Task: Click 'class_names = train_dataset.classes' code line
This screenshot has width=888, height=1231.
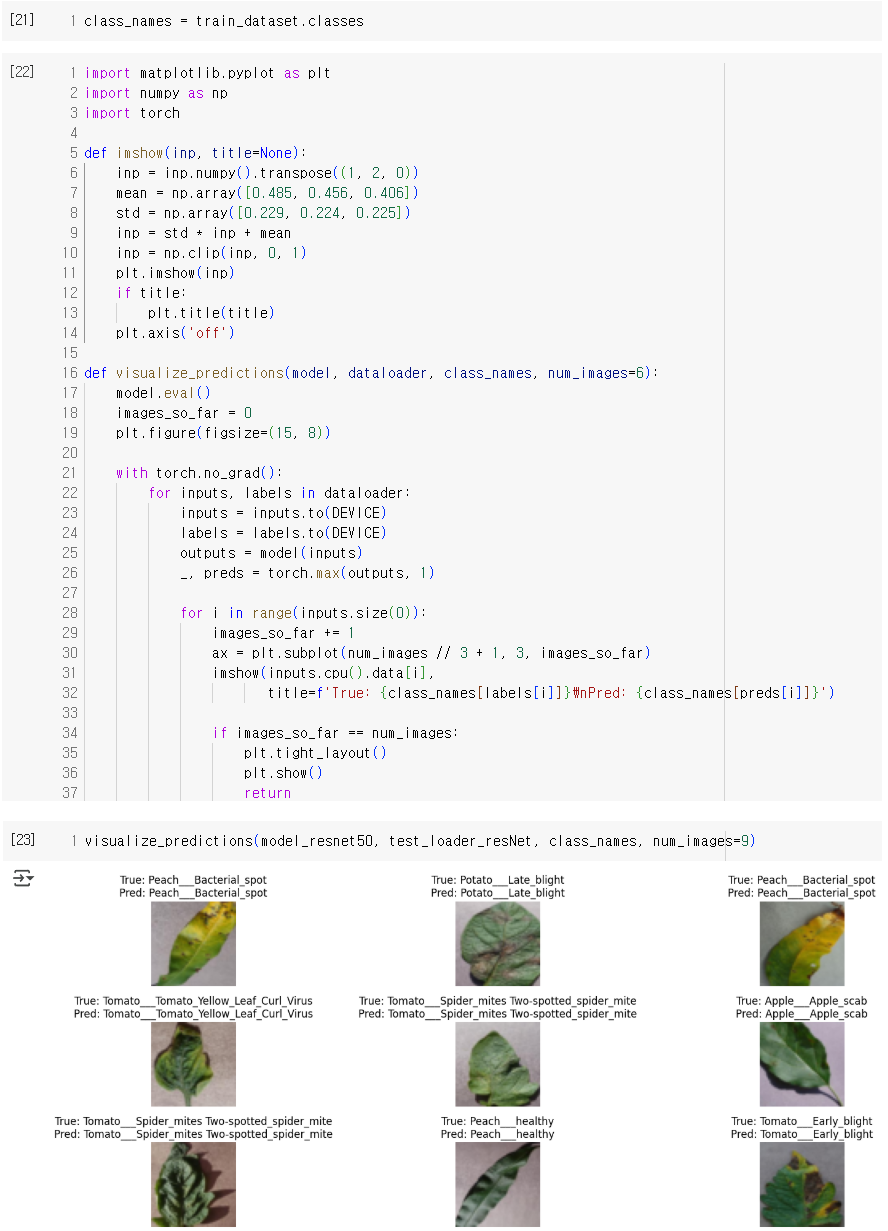Action: (x=224, y=21)
